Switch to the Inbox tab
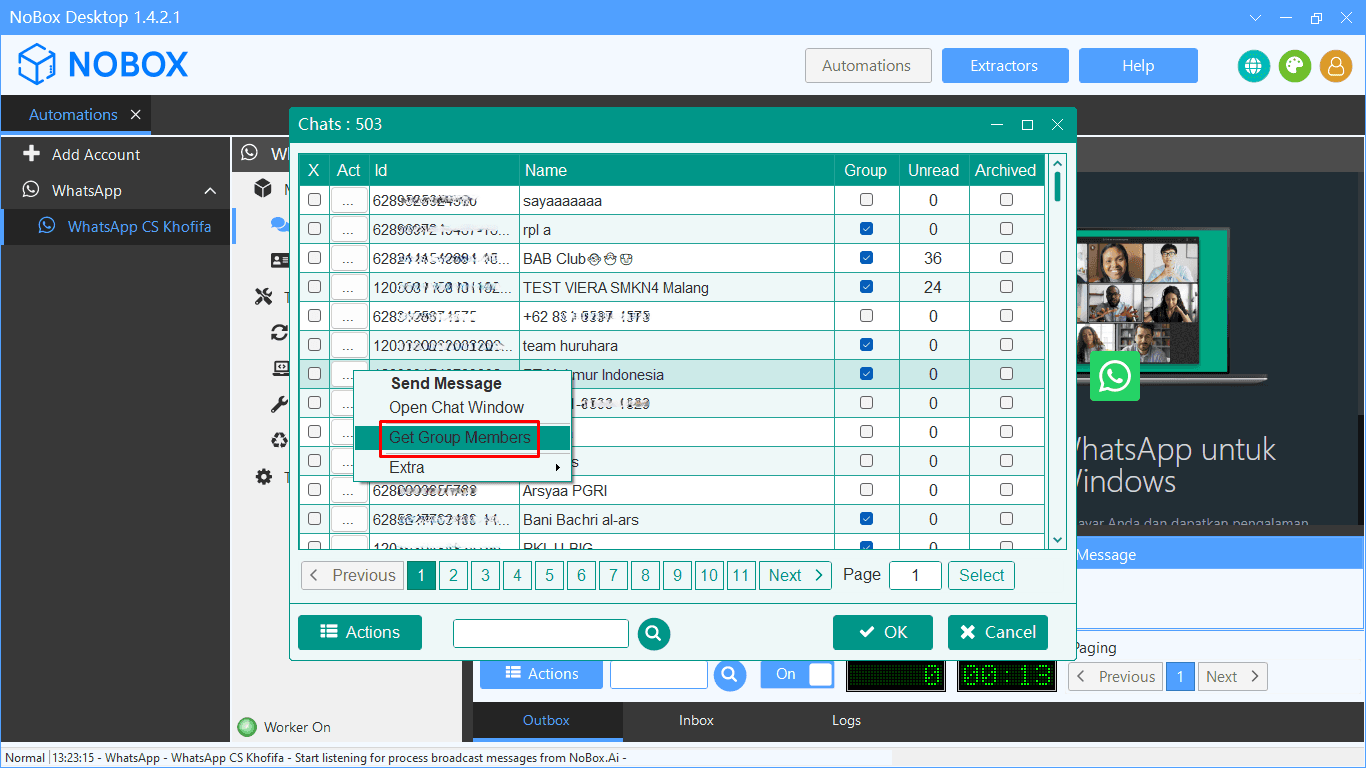This screenshot has height=768, width=1366. (x=696, y=720)
